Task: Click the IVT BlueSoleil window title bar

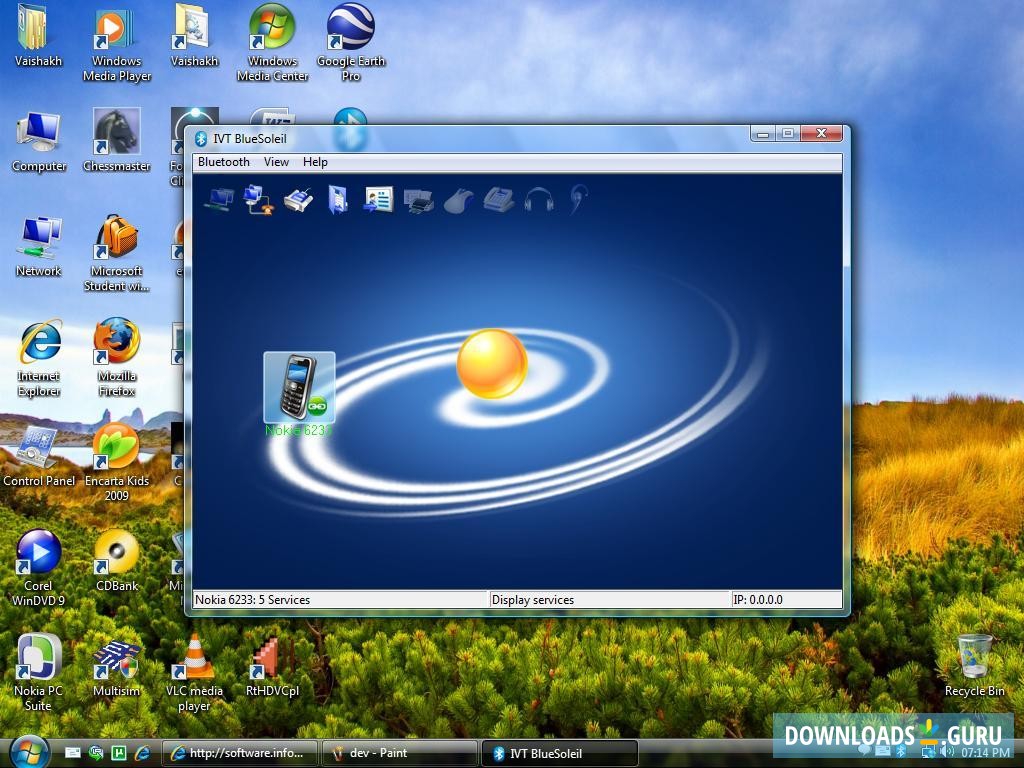Action: pyautogui.click(x=470, y=138)
